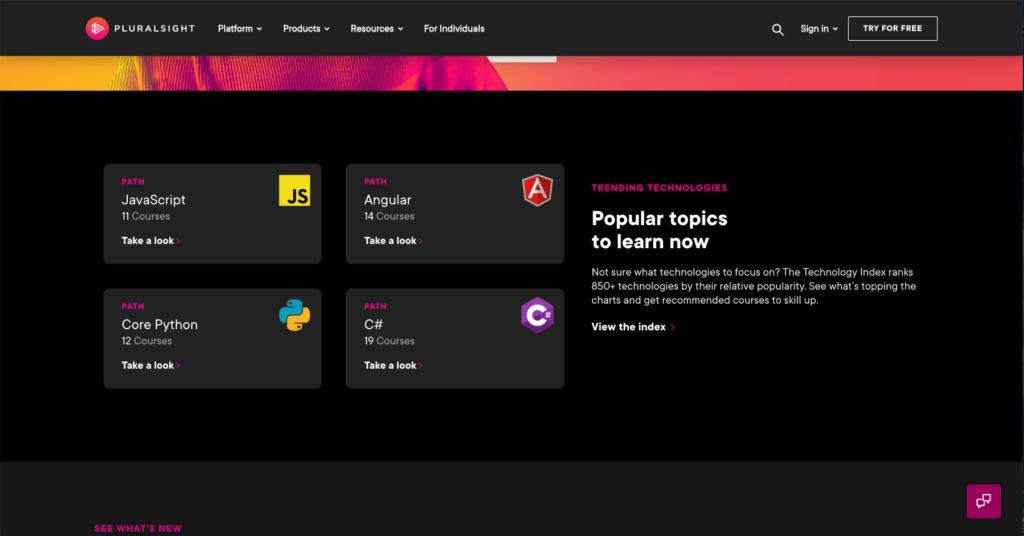Click the C# hexagon logo icon

[537, 315]
